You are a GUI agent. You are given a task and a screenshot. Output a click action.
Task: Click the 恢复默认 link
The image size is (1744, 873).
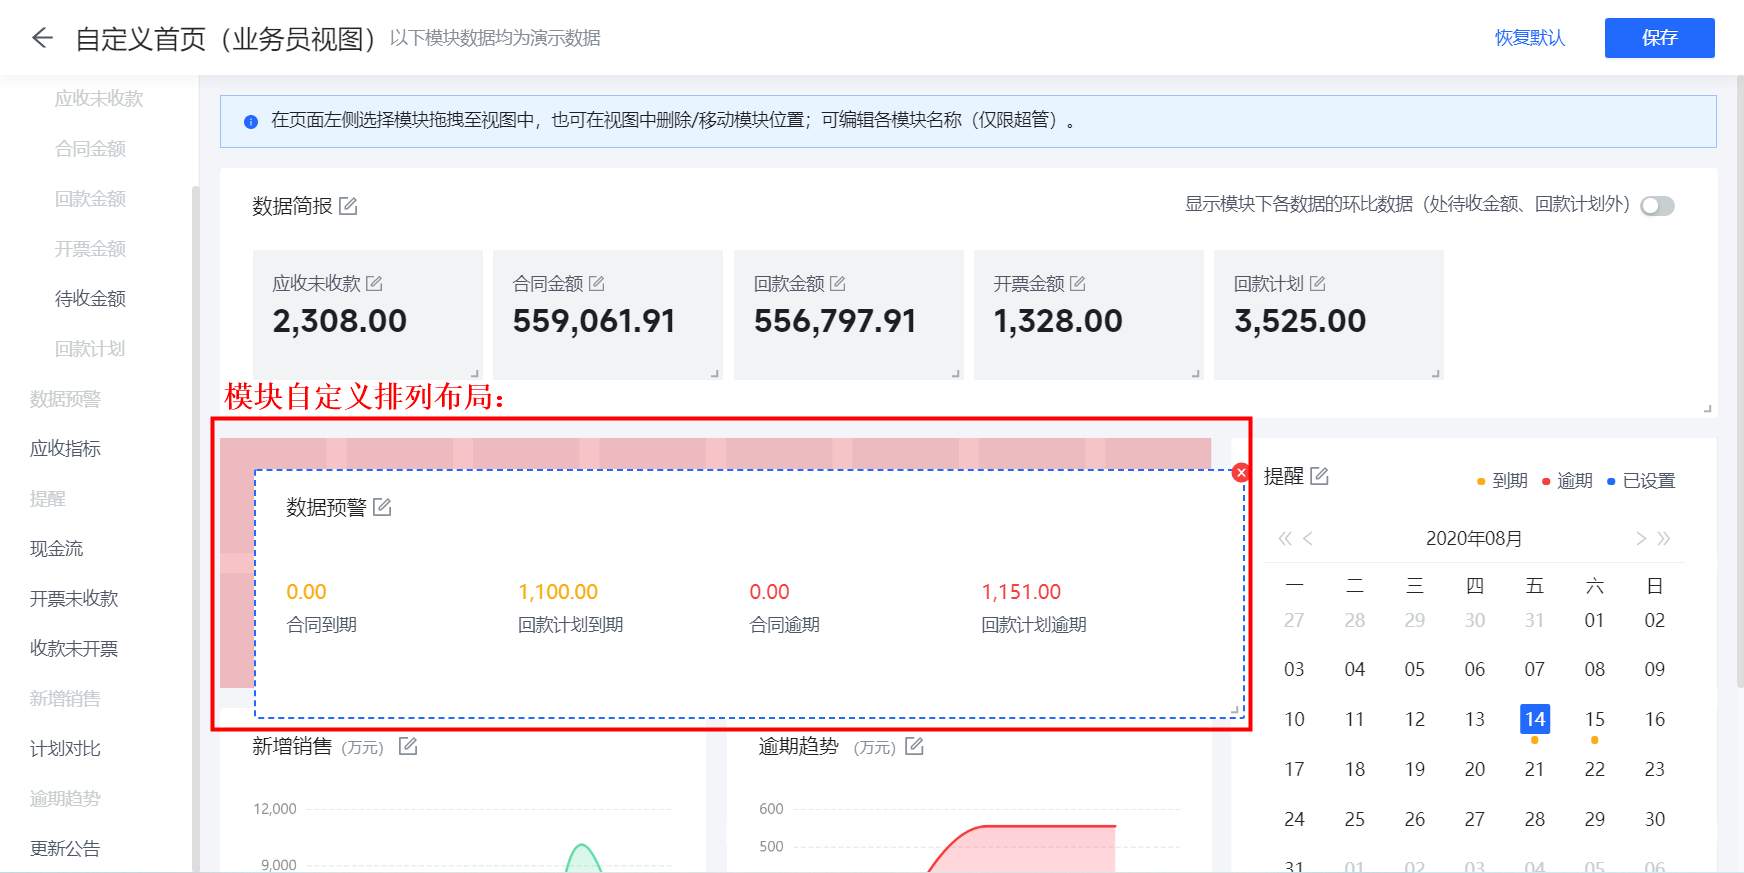(1529, 38)
